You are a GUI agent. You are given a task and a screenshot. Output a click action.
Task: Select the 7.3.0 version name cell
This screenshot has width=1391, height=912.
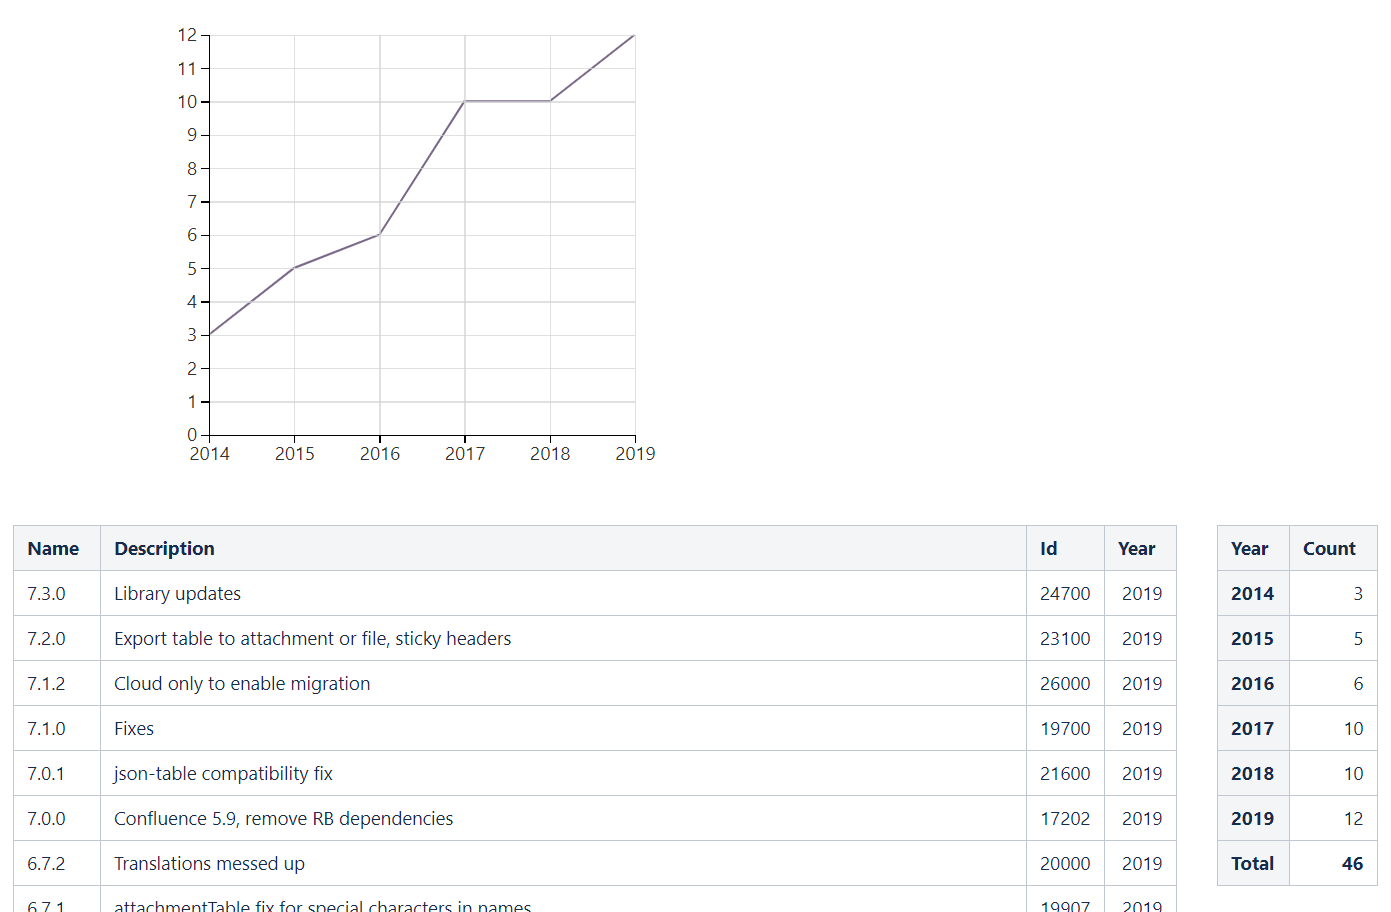coord(46,593)
